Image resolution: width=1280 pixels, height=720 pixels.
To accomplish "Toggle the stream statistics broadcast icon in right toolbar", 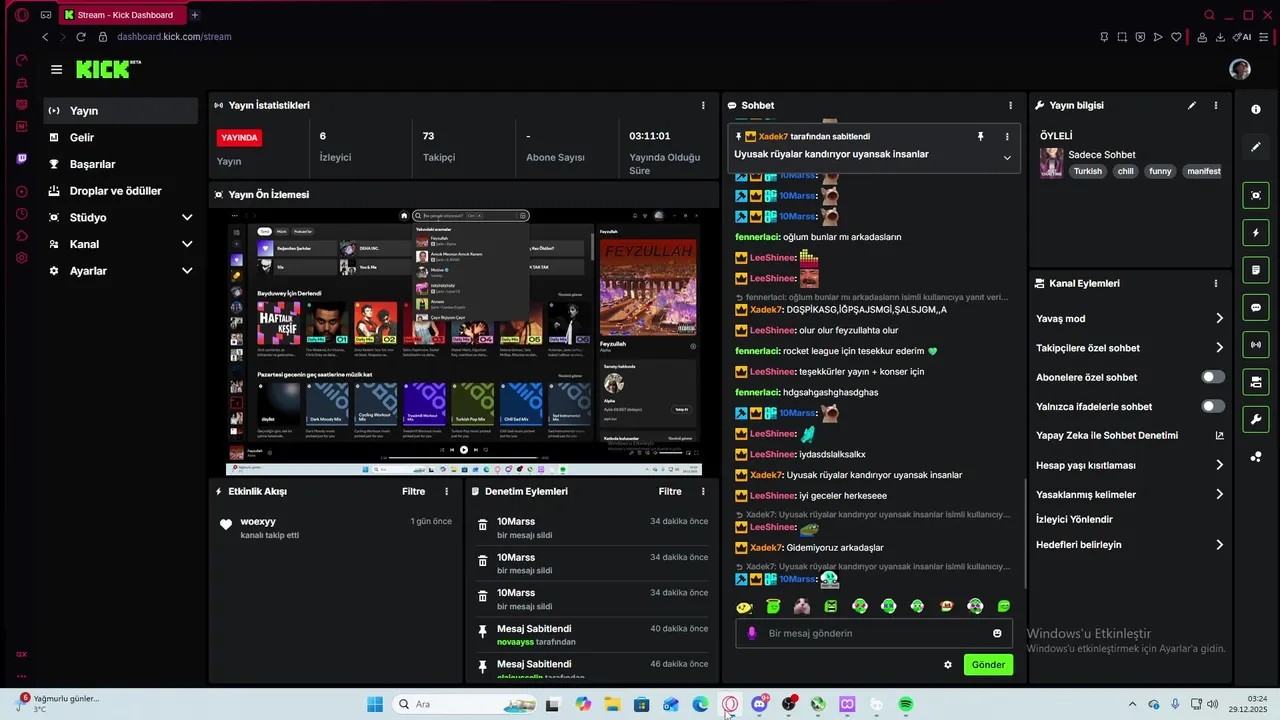I will point(1256,345).
